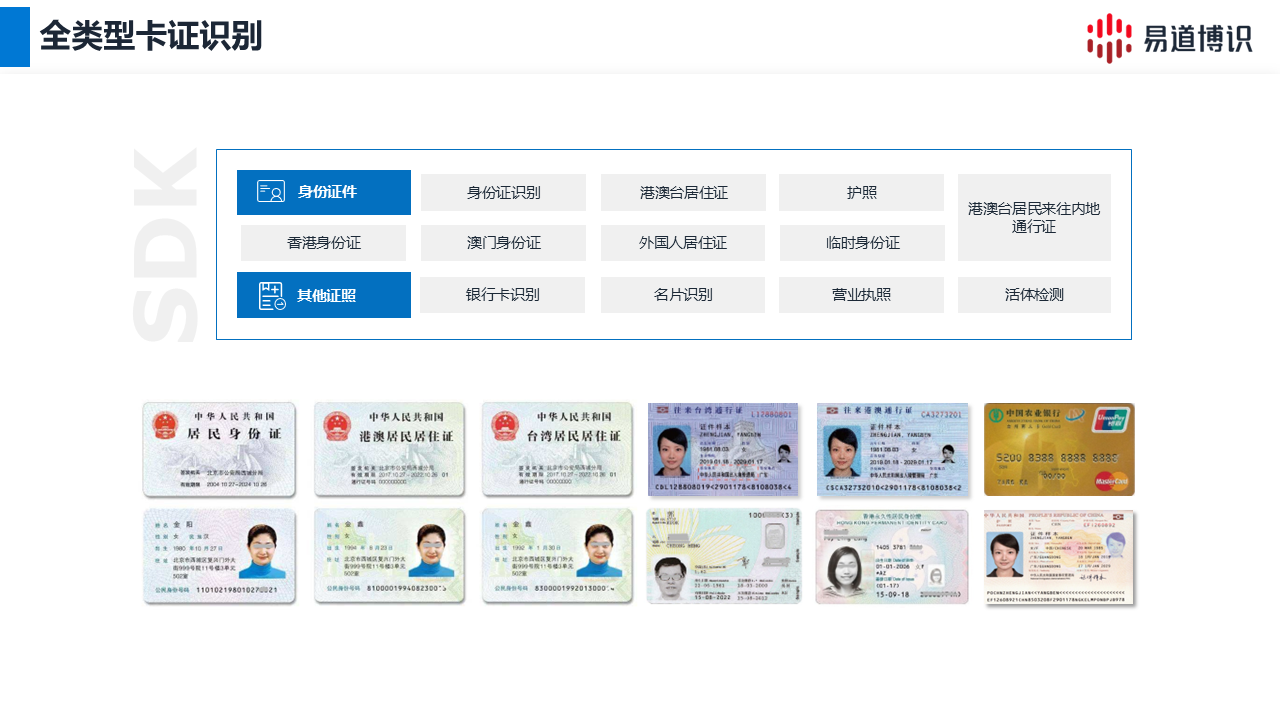
Task: Click the document icon beside 其他证照
Action: pyautogui.click(x=272, y=295)
